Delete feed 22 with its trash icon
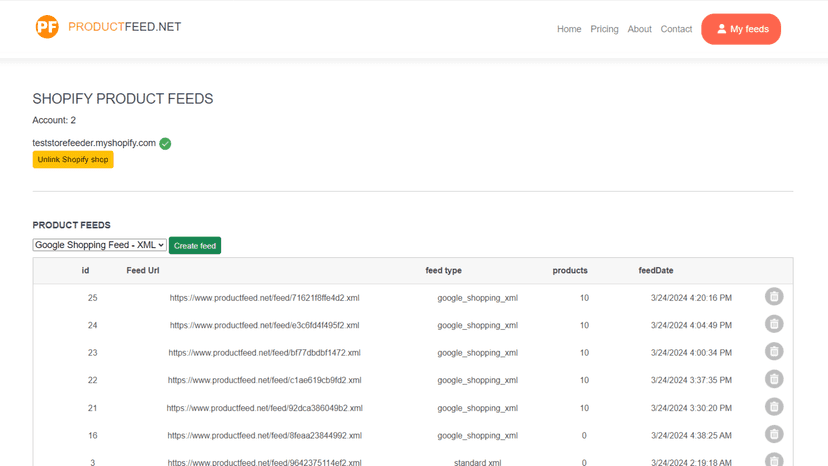828x466 pixels. (x=774, y=379)
